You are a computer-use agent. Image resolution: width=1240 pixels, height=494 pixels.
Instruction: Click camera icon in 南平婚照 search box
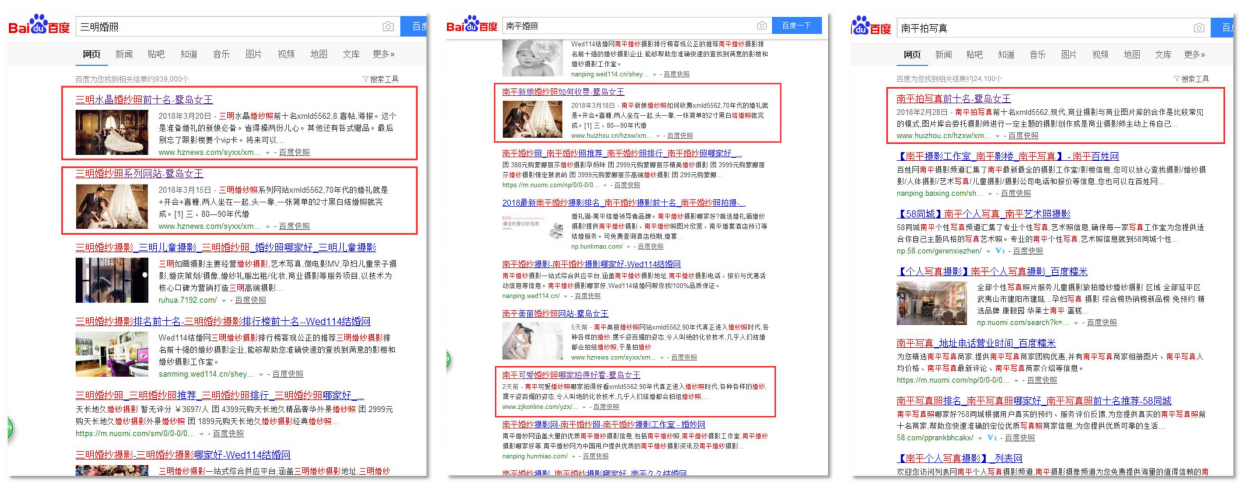click(x=762, y=25)
